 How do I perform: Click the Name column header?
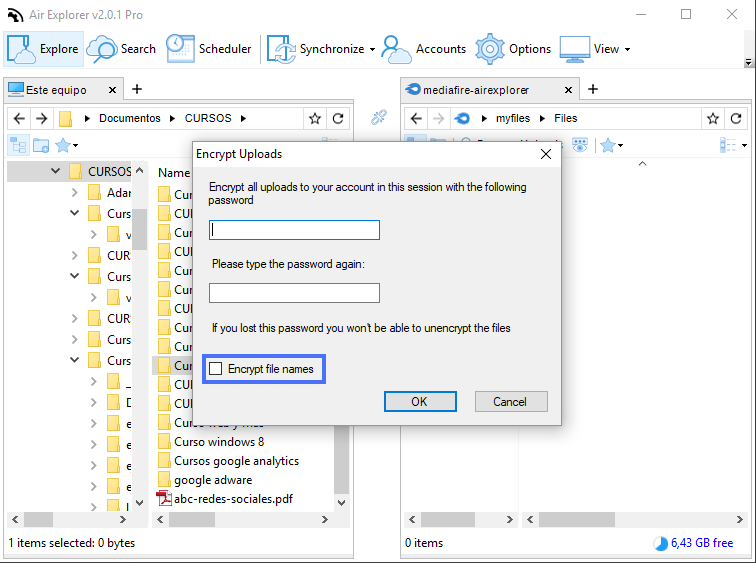tap(174, 173)
